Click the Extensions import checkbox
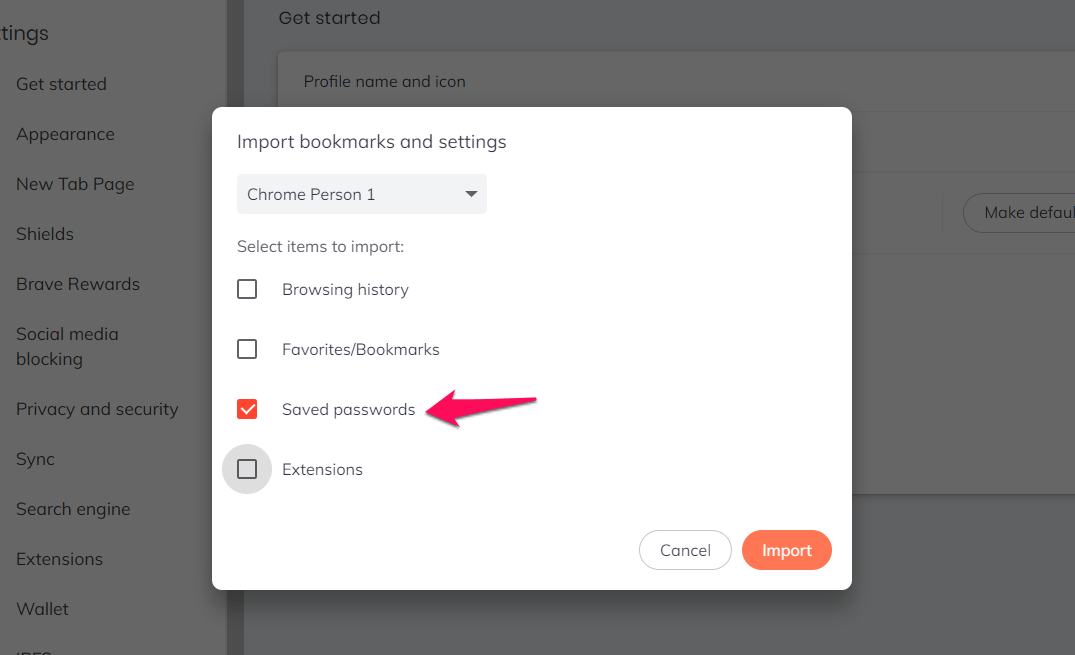 coord(247,469)
